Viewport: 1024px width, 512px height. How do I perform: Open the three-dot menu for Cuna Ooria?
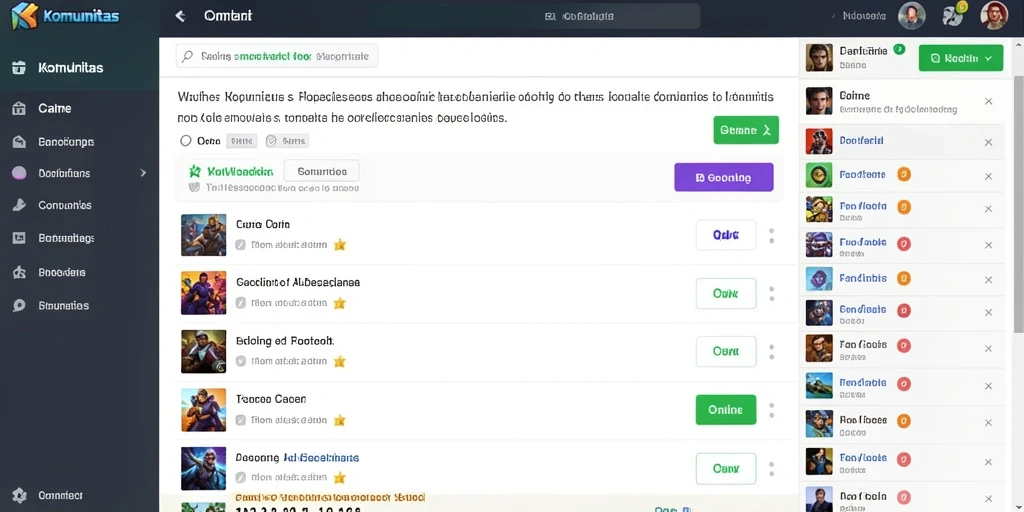[x=771, y=236]
